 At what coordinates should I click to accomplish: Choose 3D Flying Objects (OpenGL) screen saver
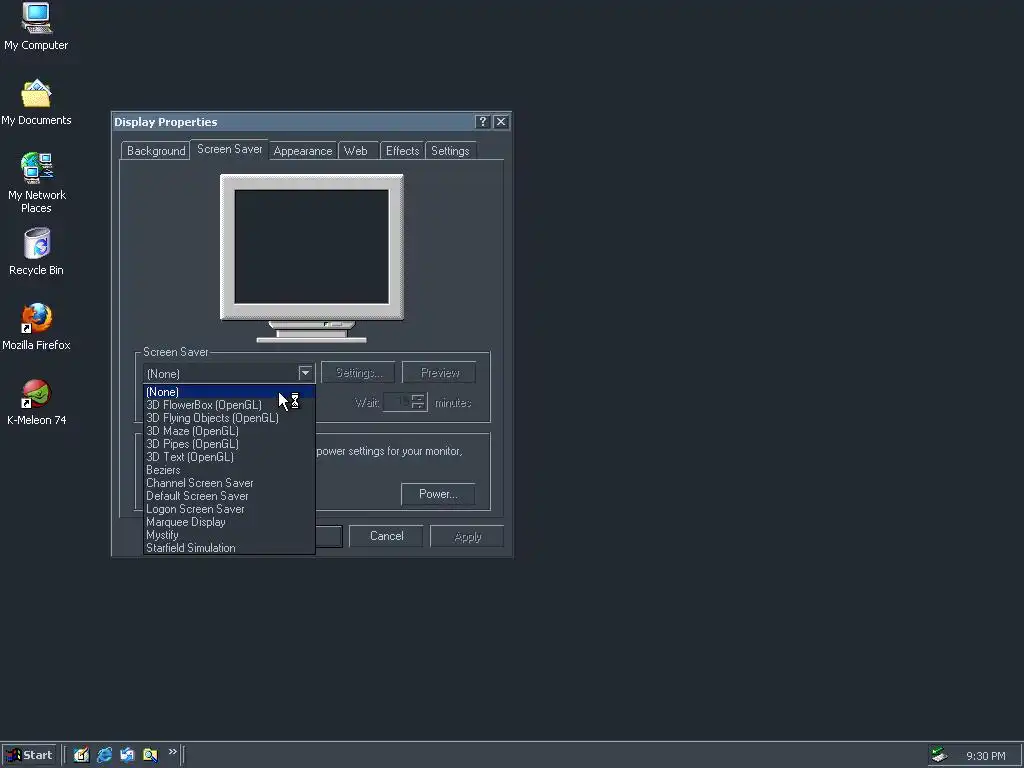(x=229, y=418)
